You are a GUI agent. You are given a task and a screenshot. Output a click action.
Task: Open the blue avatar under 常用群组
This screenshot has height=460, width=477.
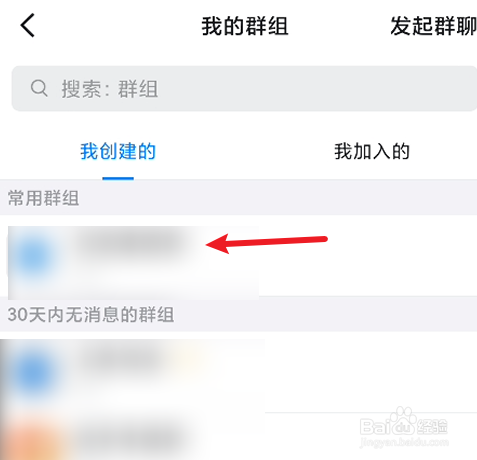[x=33, y=256]
